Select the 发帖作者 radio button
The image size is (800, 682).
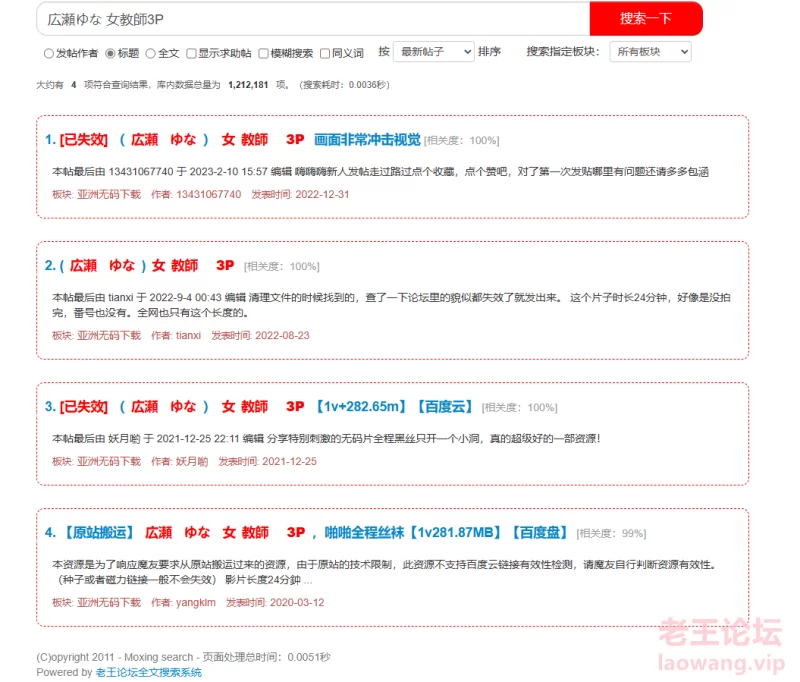[48, 53]
